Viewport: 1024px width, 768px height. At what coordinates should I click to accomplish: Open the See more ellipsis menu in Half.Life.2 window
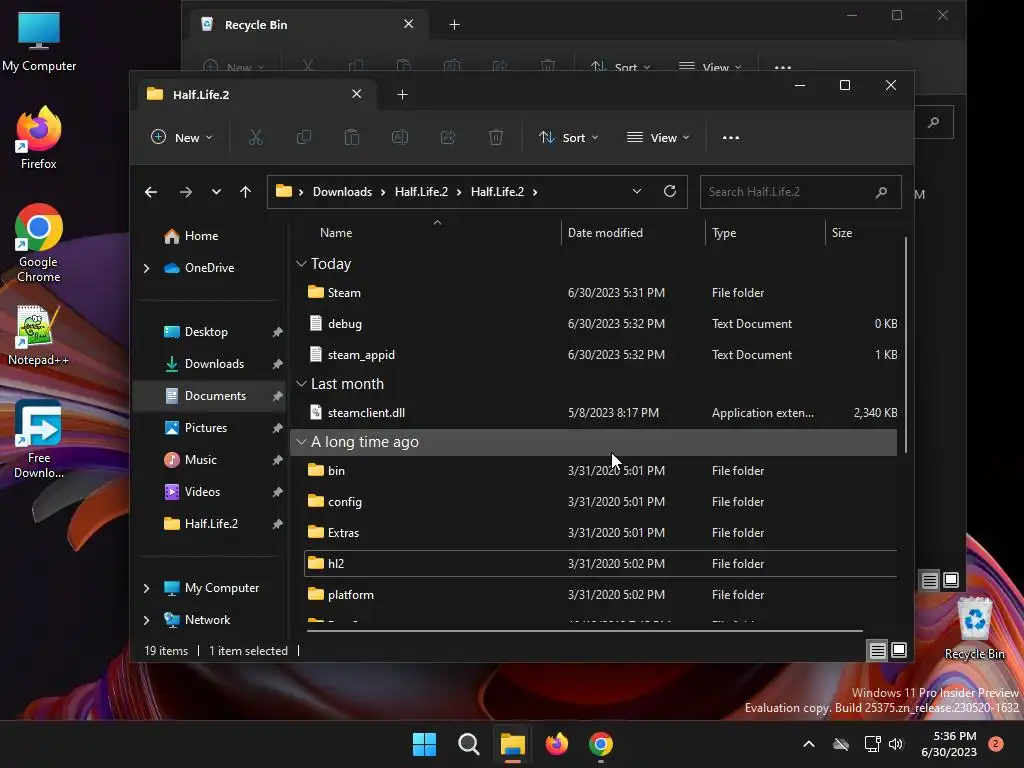pos(731,138)
